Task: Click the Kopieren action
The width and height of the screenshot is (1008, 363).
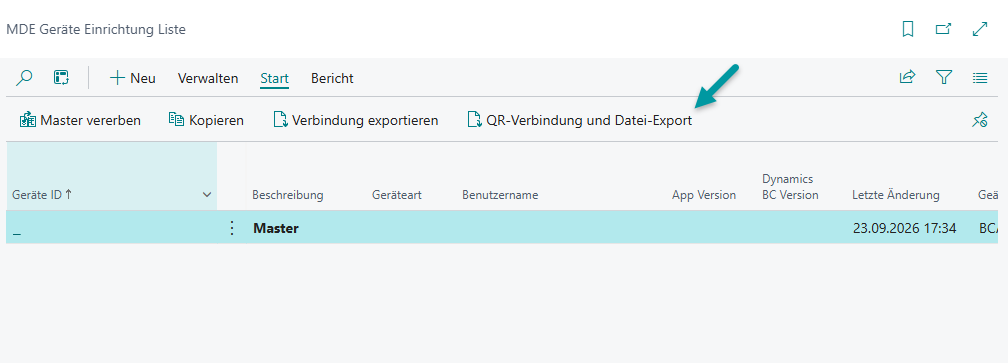Action: (x=206, y=120)
